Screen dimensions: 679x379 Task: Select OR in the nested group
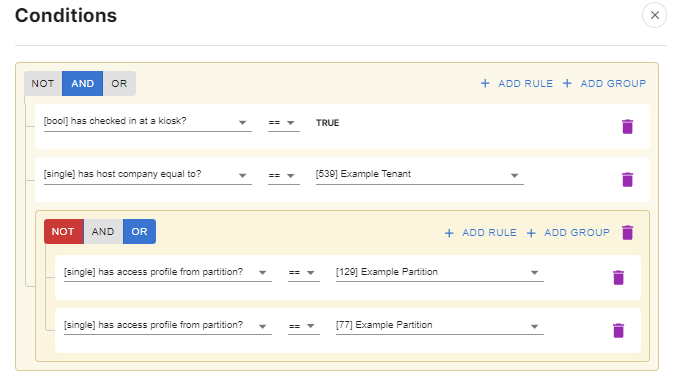click(139, 232)
